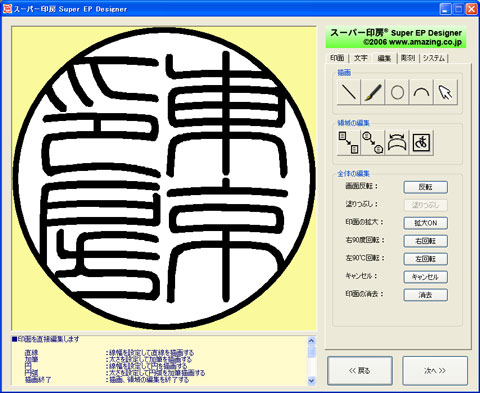Image resolution: width=480 pixels, height=393 pixels.
Task: Select the straight line drawing tool
Action: (x=349, y=92)
